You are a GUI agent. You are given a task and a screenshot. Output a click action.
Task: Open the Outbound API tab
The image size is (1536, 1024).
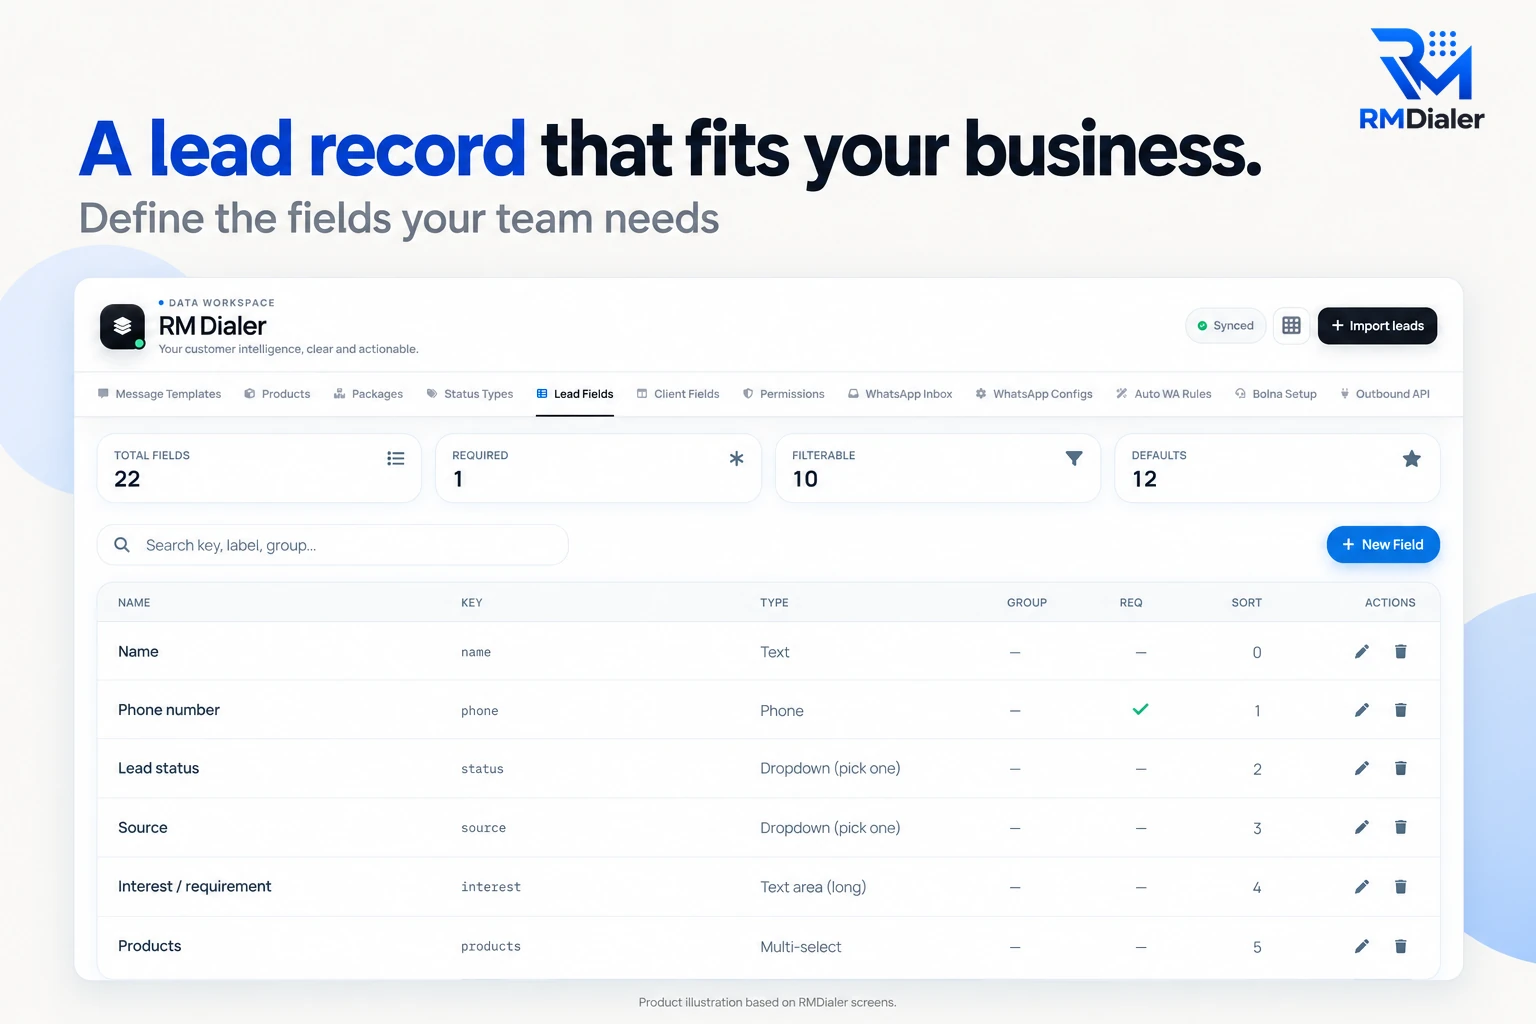(1385, 394)
